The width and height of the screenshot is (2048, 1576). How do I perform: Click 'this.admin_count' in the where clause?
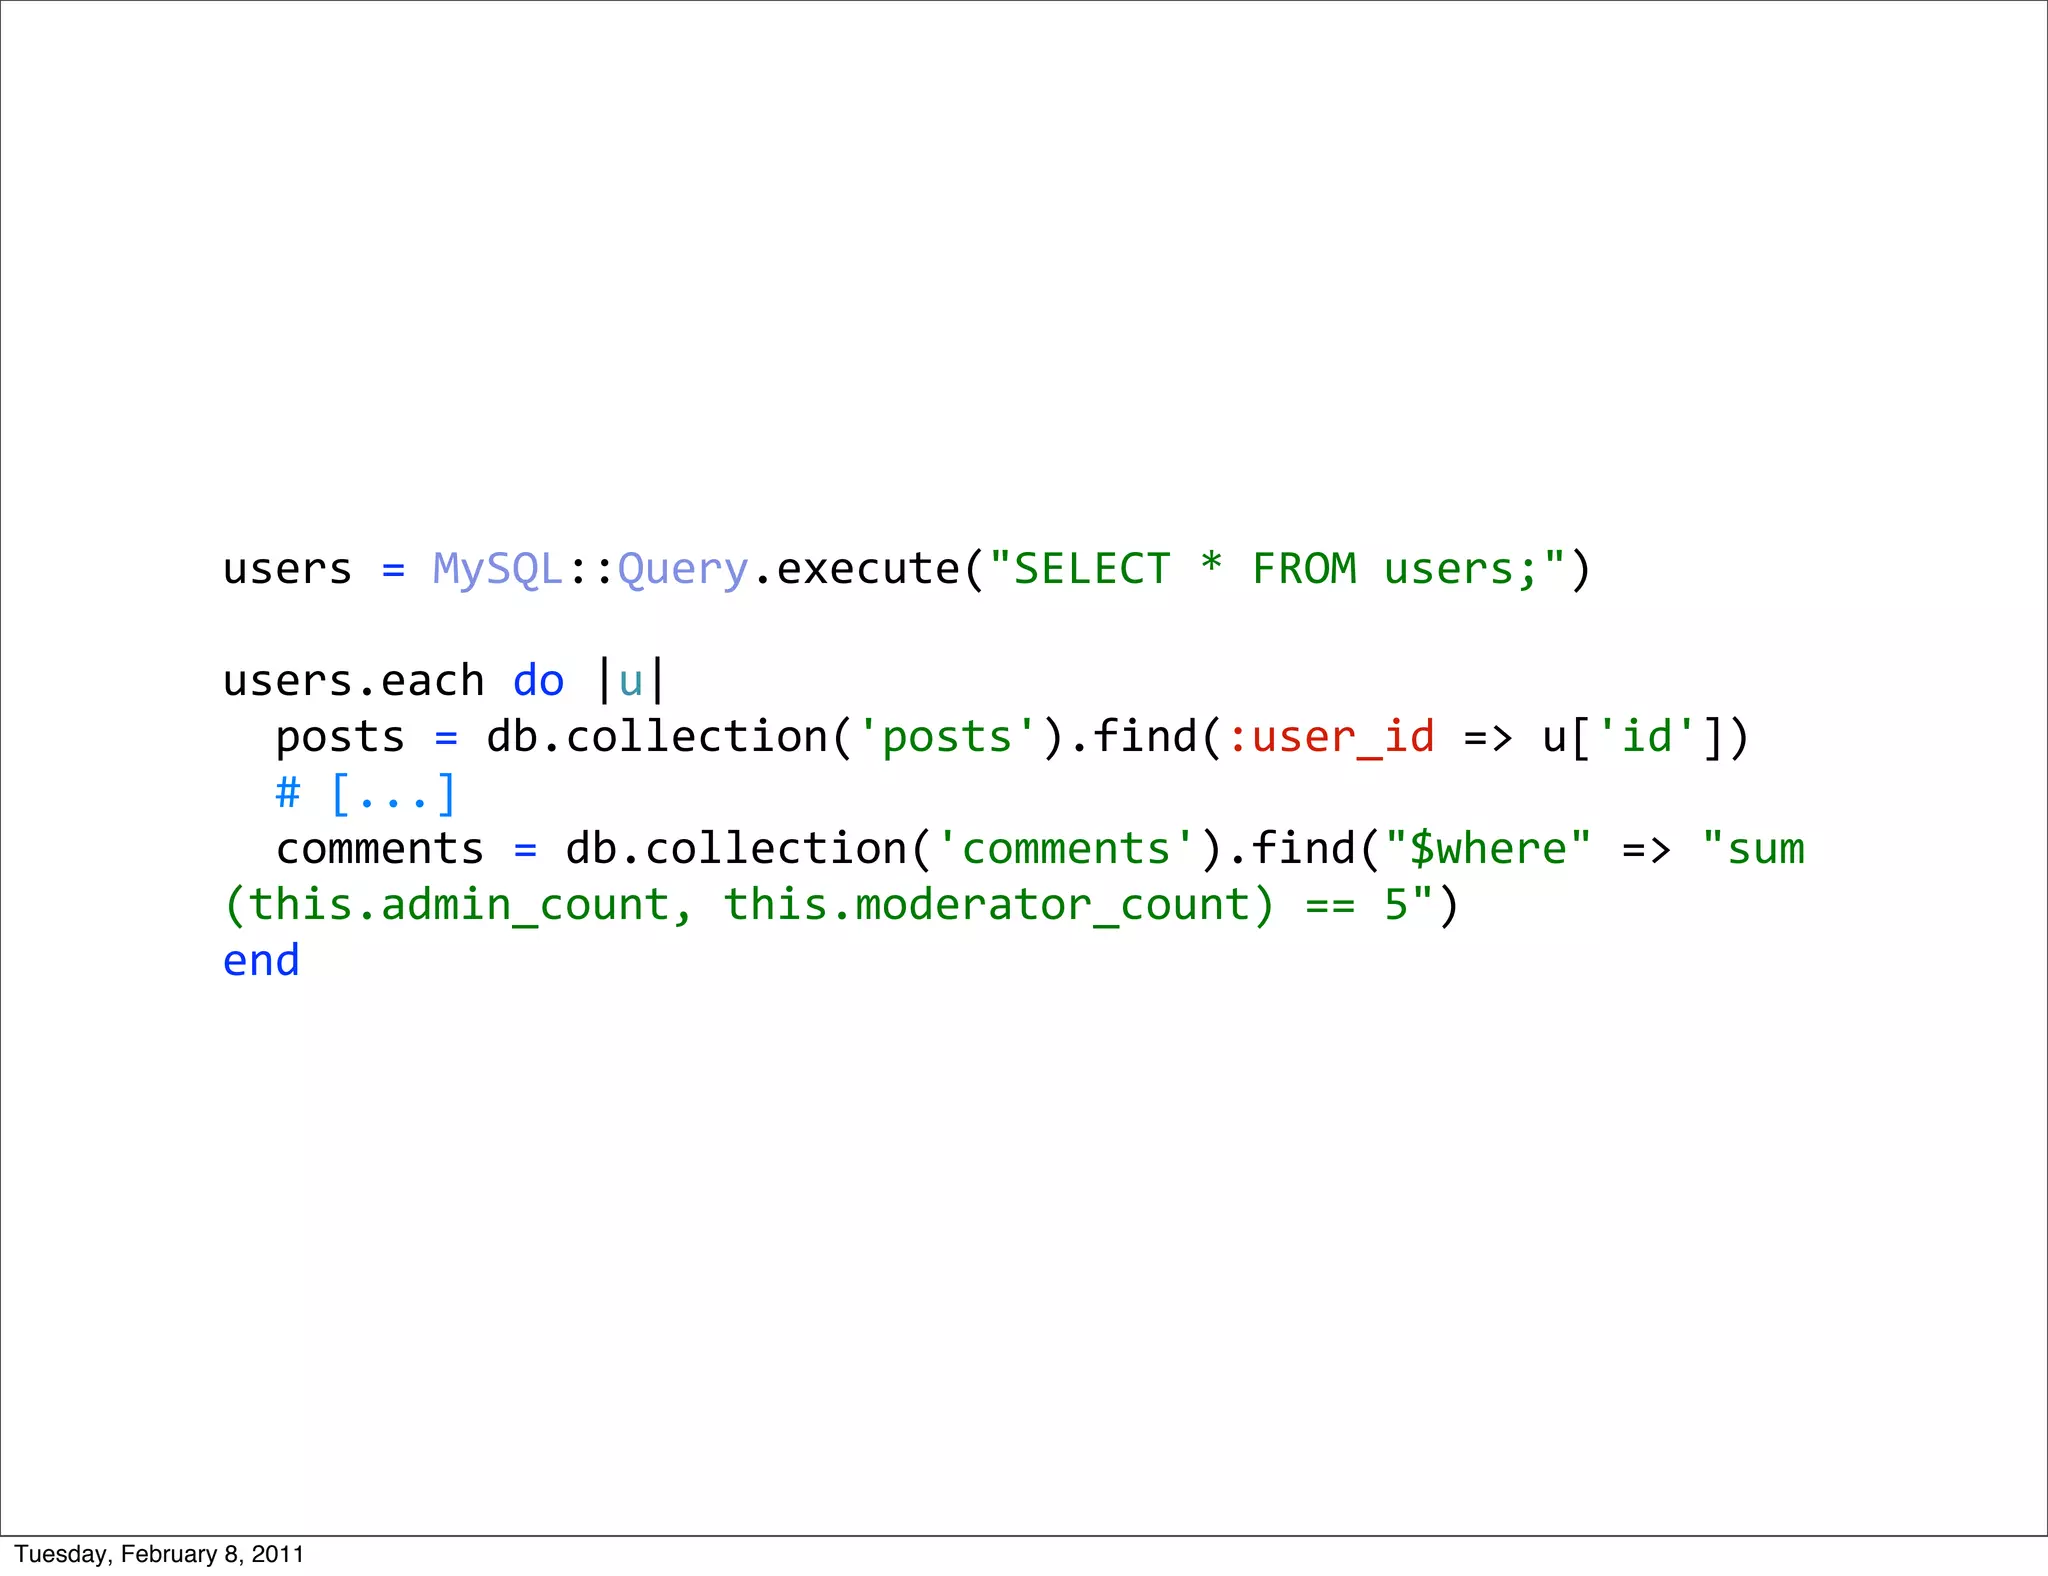[458, 906]
